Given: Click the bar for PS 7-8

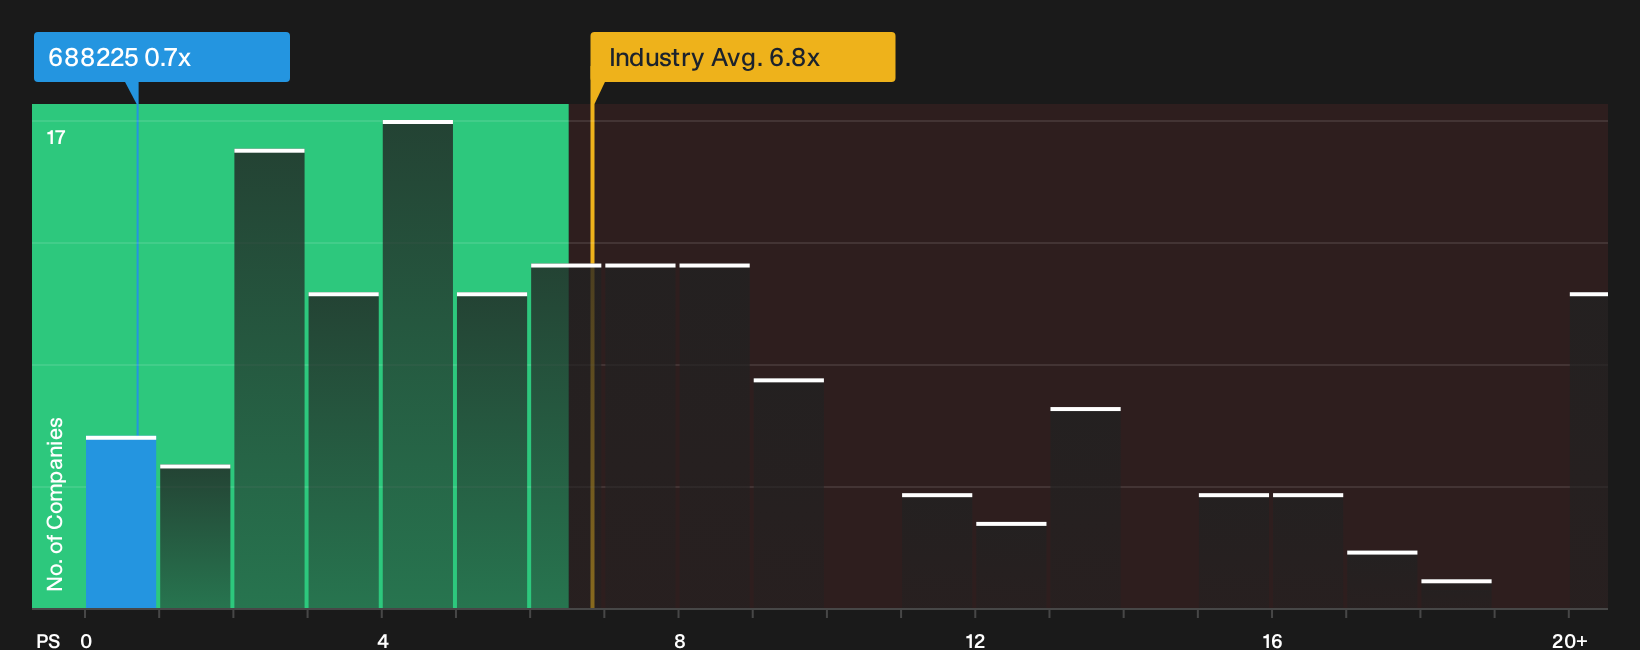Looking at the screenshot, I should 640,436.
